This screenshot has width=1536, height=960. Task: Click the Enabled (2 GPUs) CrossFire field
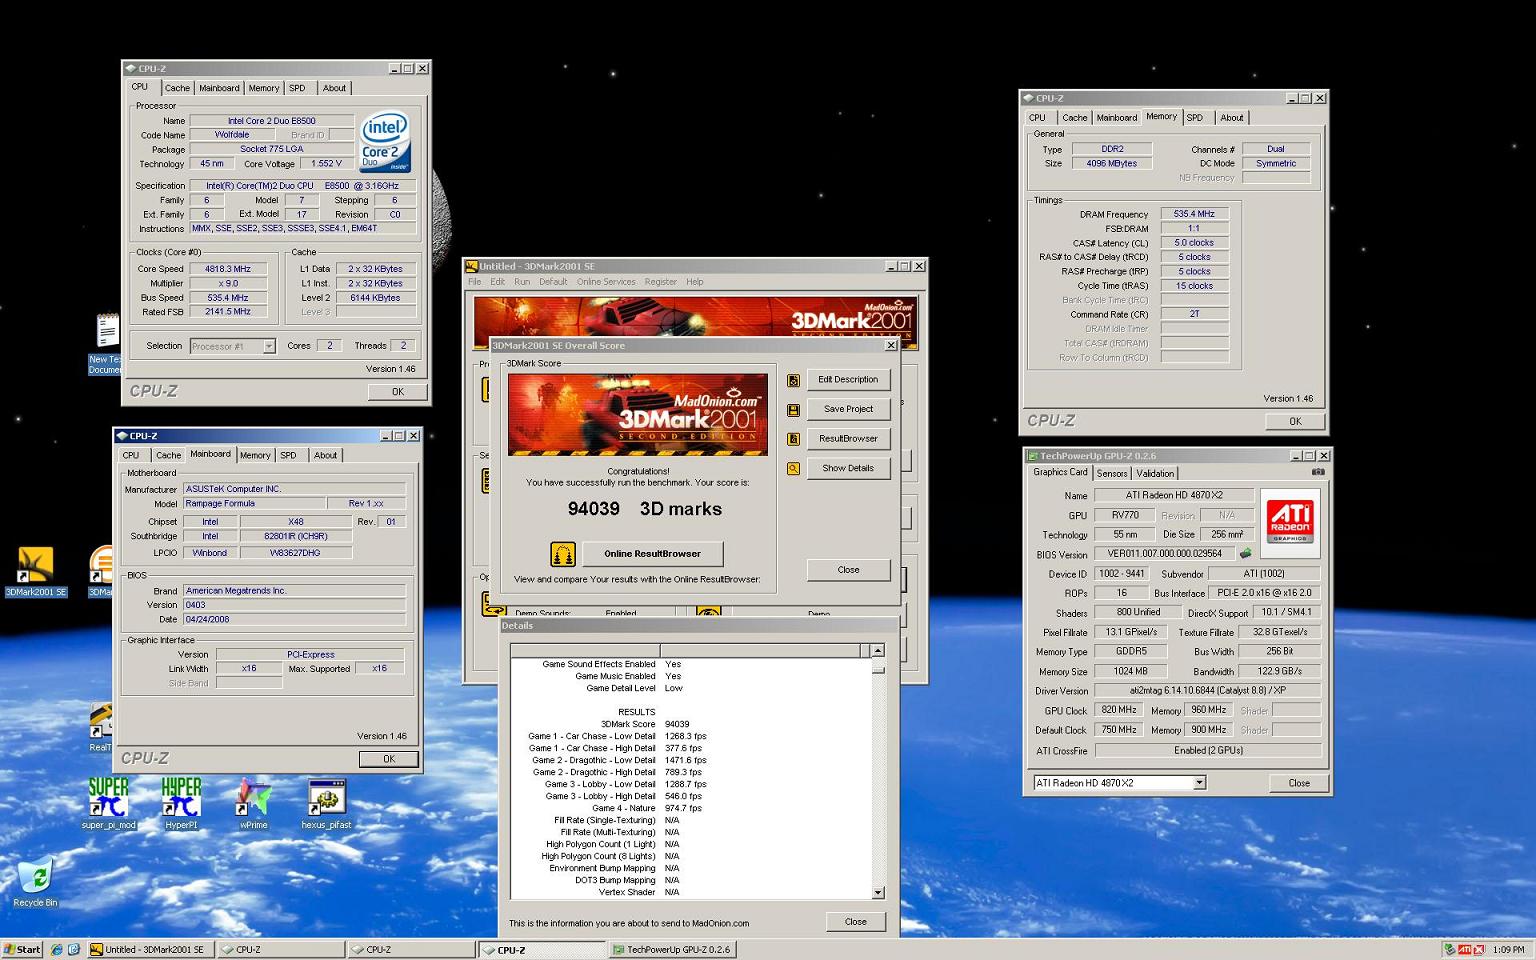(1208, 750)
